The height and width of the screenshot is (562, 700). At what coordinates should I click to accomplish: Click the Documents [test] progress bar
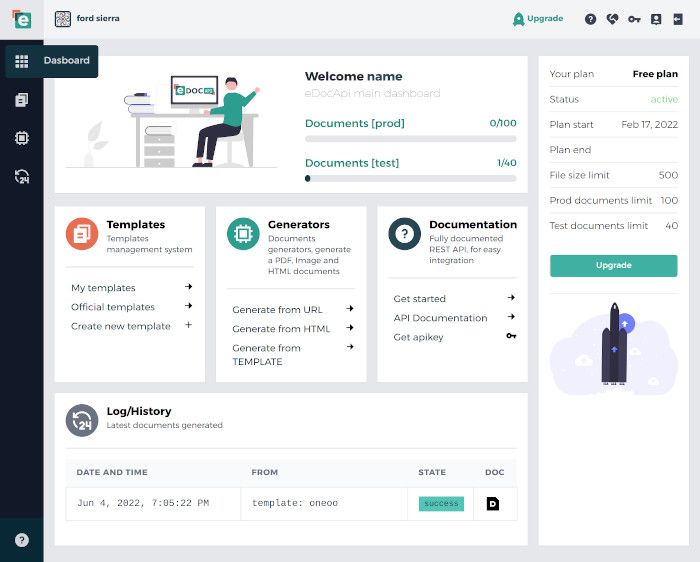tap(411, 179)
